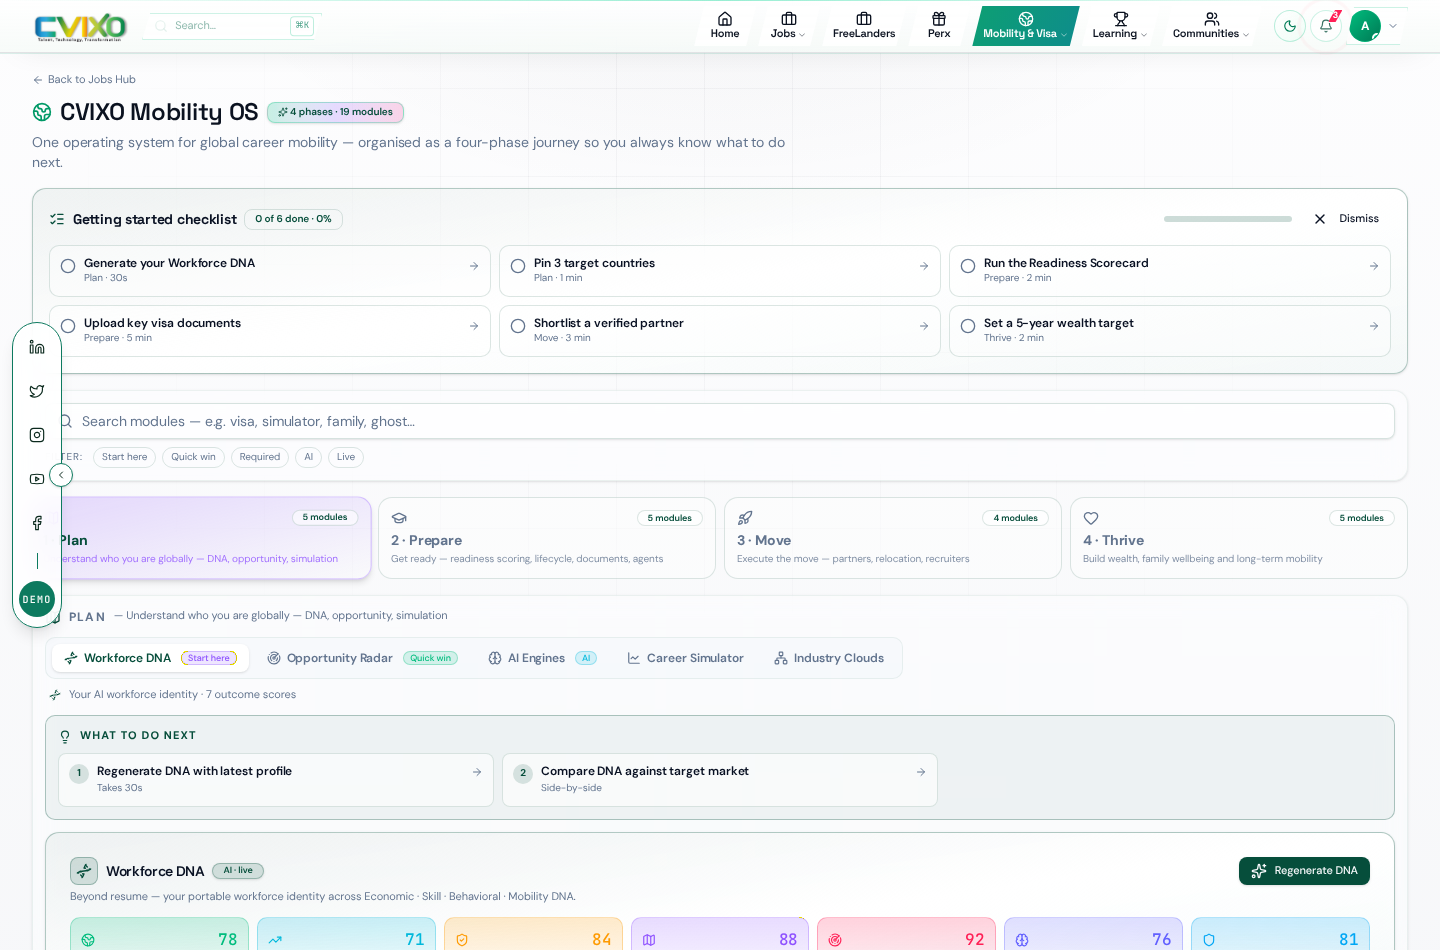The image size is (1440, 950).
Task: Check off Run the Readiness Scorecard
Action: pyautogui.click(x=968, y=266)
